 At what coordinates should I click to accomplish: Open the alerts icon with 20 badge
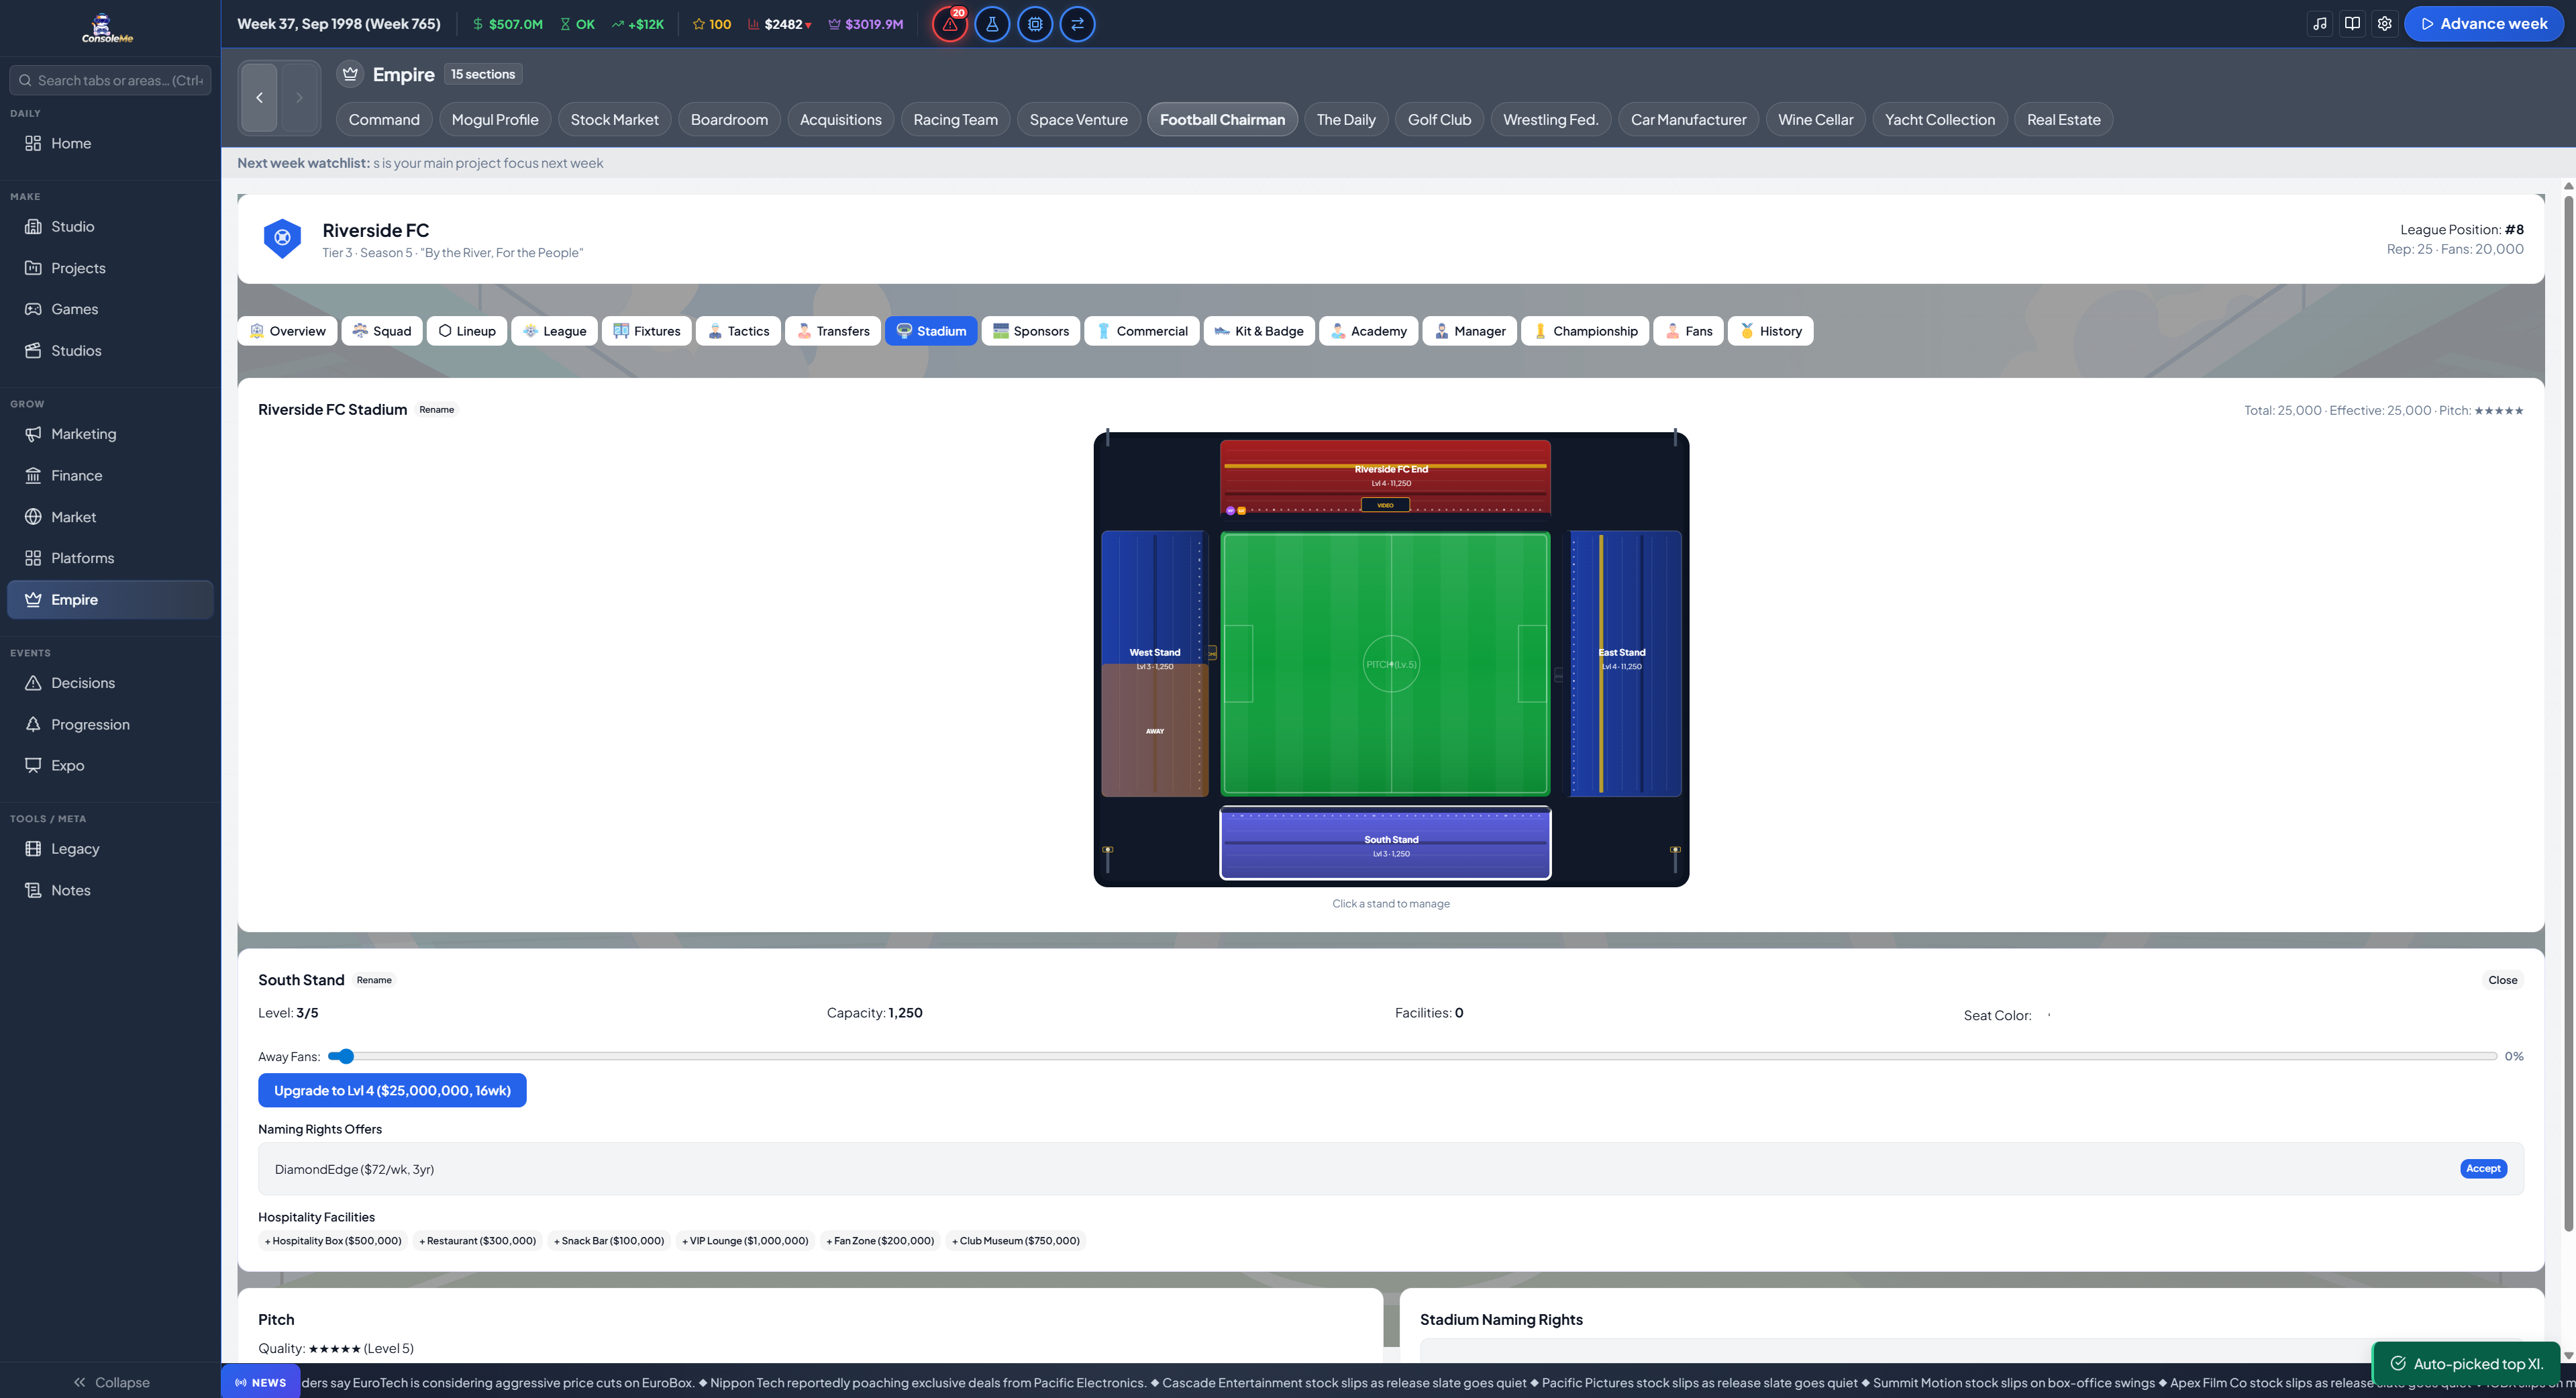[949, 24]
